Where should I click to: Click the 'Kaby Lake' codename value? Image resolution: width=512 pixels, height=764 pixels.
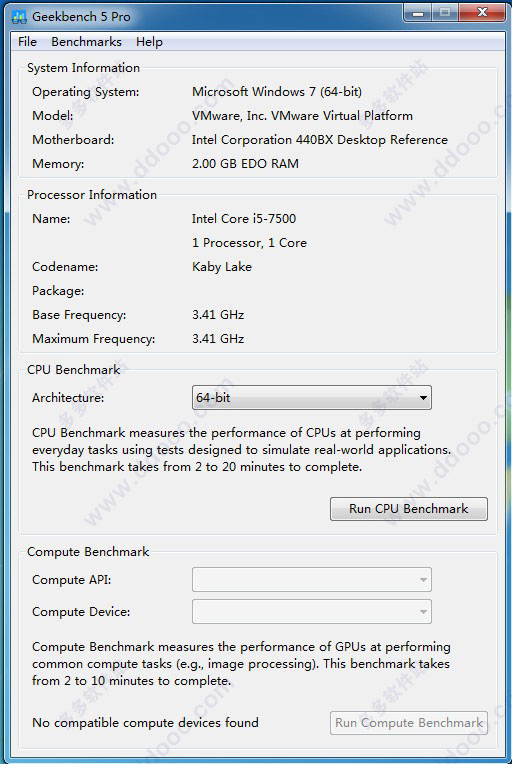point(222,267)
